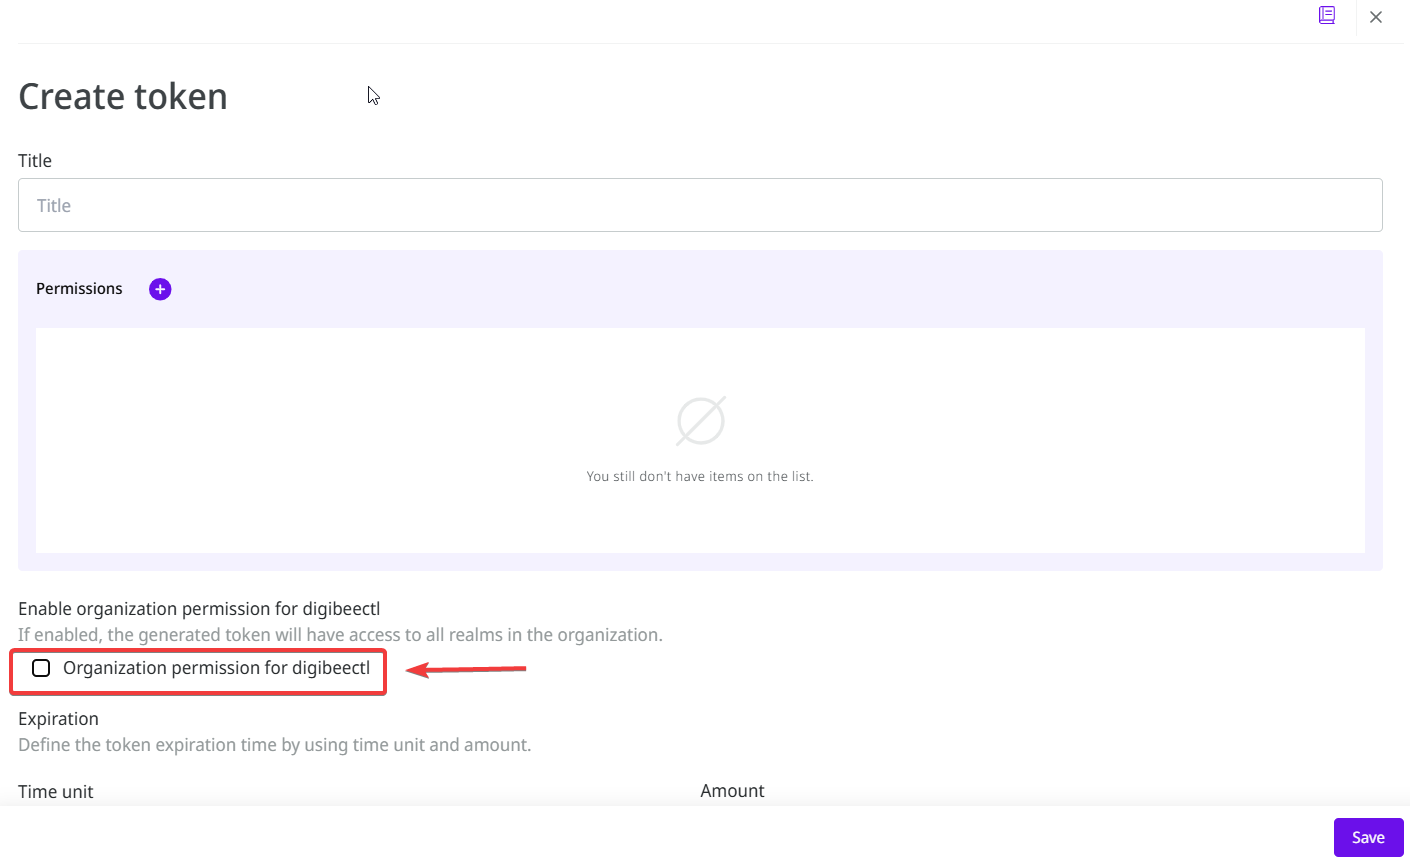Click the Expiration section heading
The width and height of the screenshot is (1410, 868).
pyautogui.click(x=58, y=719)
